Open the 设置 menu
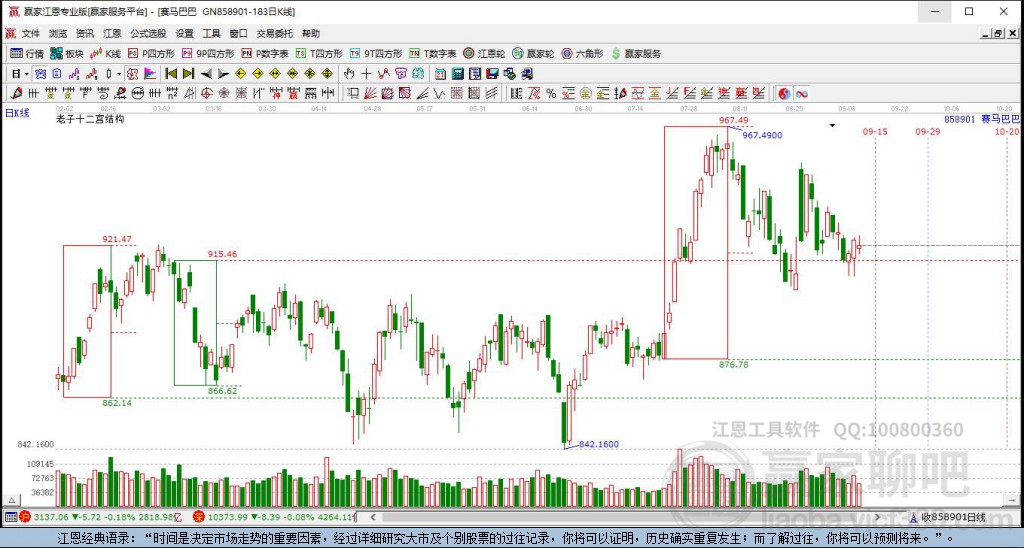 [184, 33]
